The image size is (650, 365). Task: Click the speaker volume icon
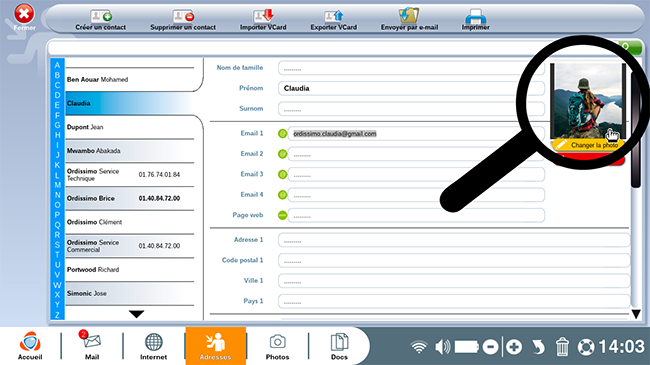(443, 347)
